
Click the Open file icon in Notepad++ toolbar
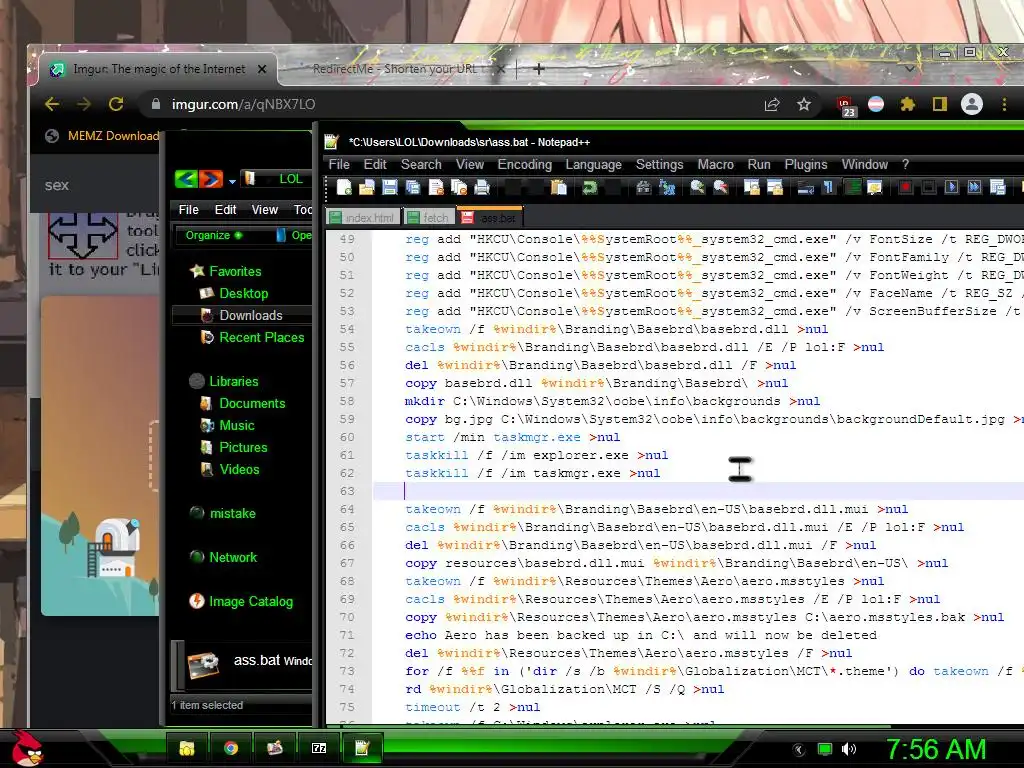click(x=366, y=188)
